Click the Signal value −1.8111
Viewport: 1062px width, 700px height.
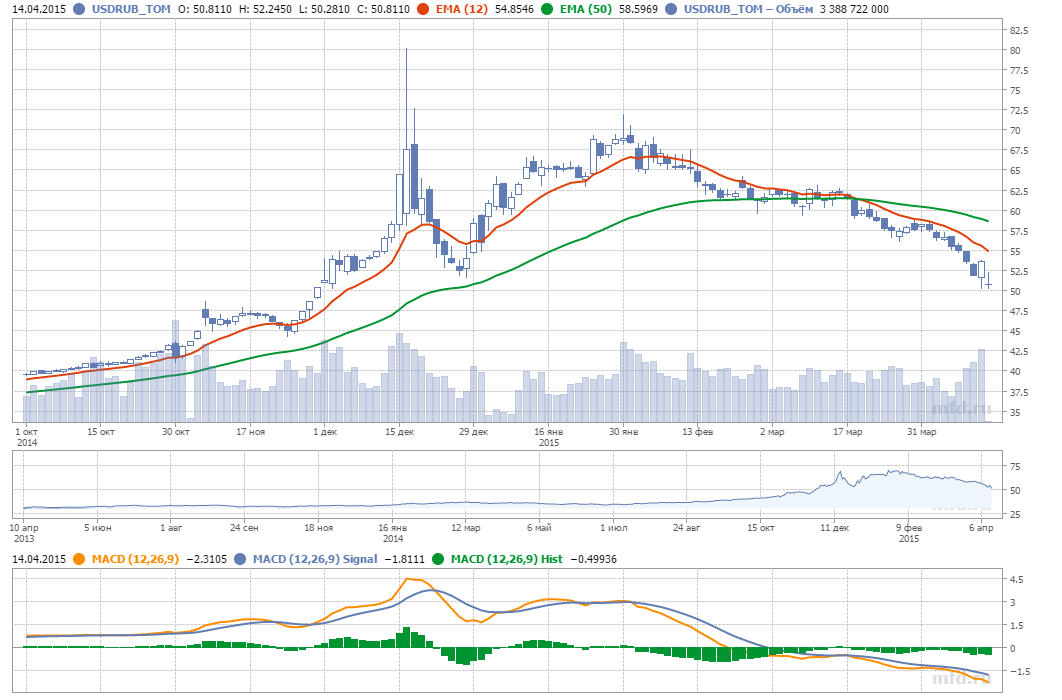(404, 559)
